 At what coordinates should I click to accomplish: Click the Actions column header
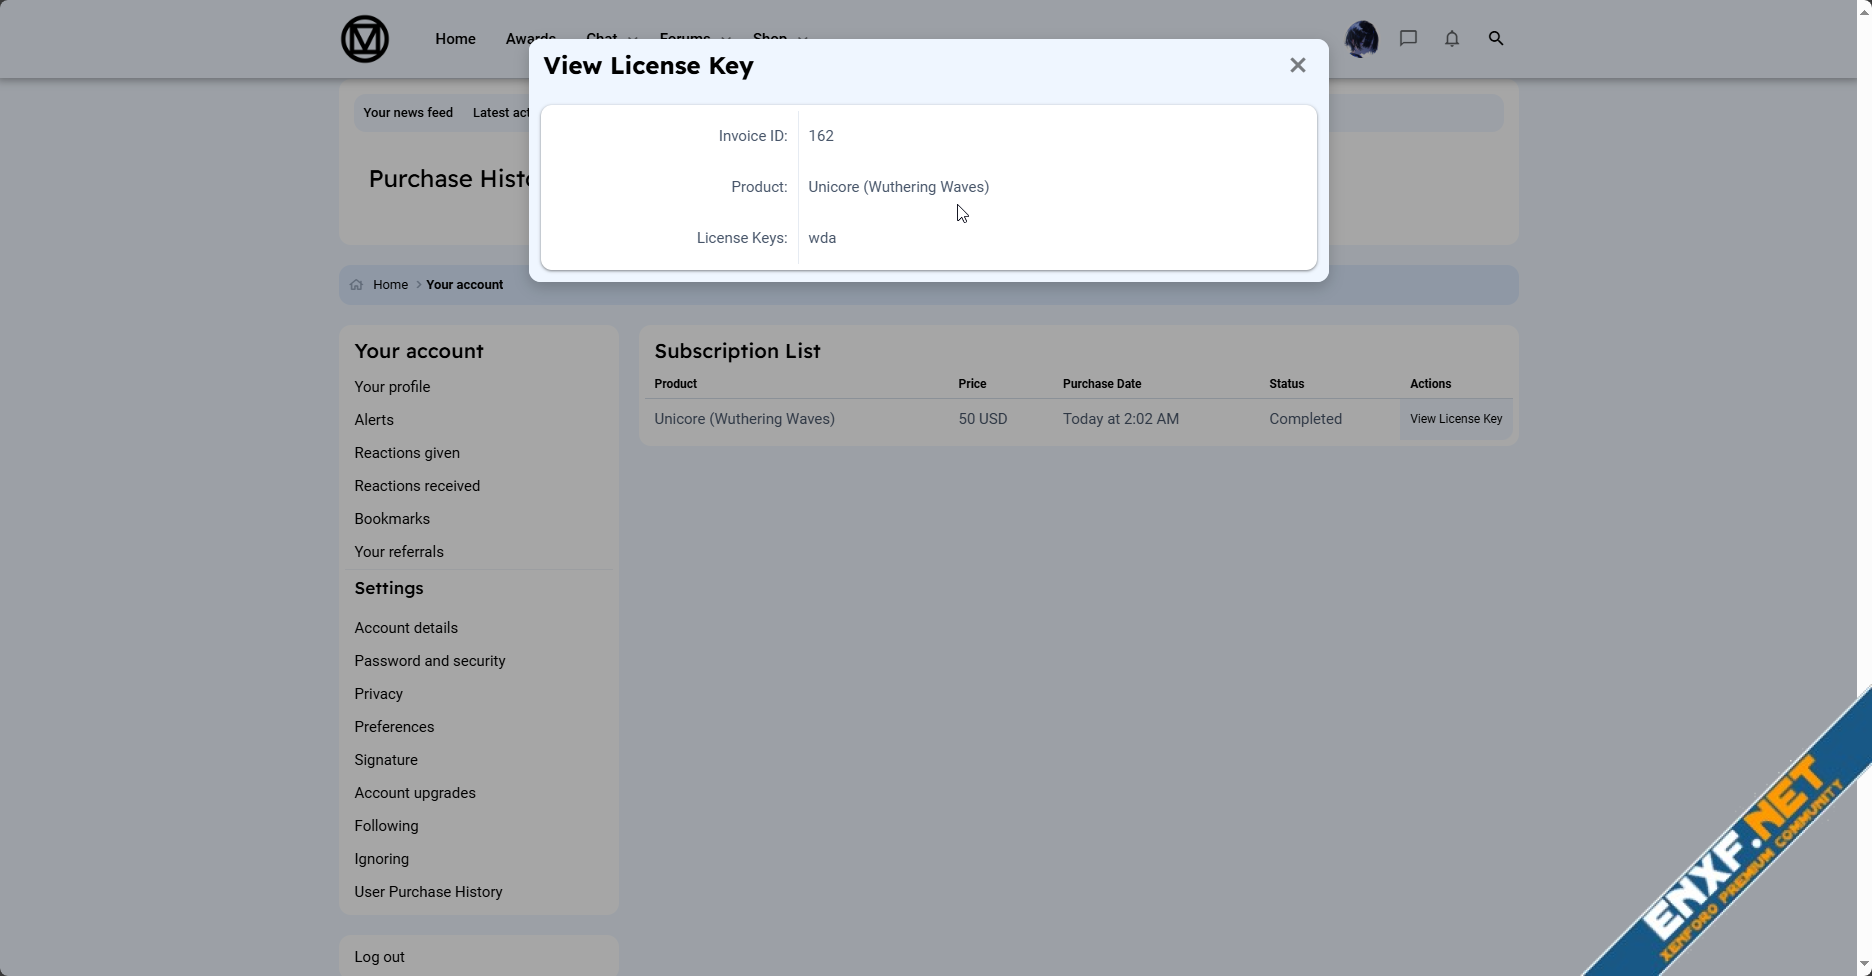[x=1431, y=384]
